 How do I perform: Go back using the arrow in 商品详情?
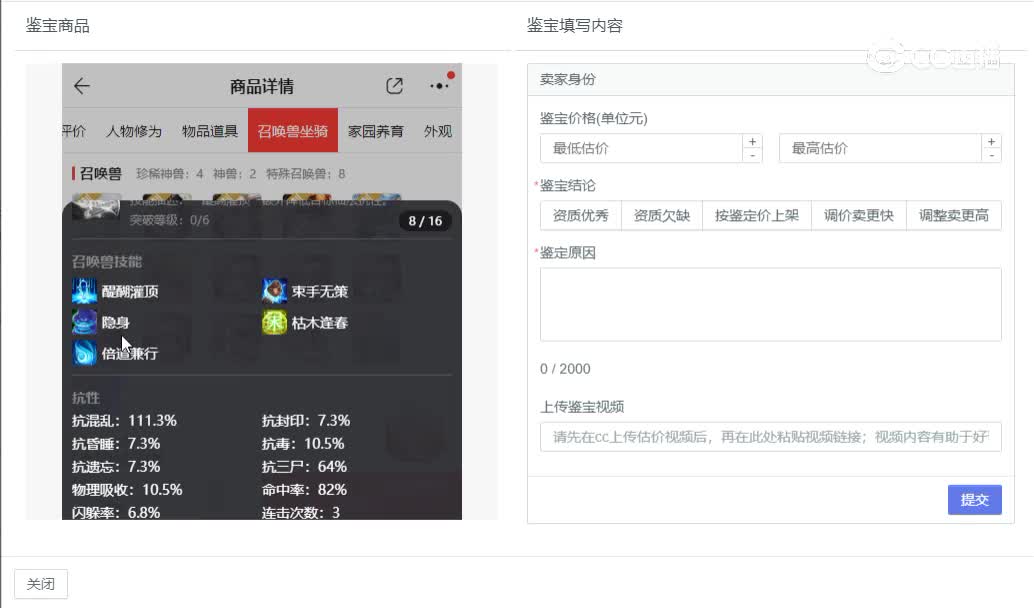click(82, 86)
